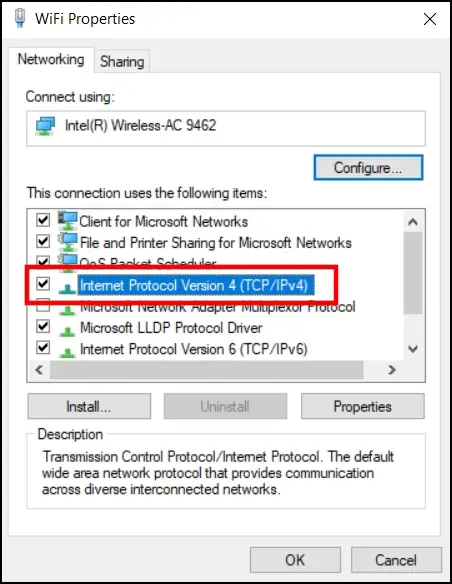Click the Network Adapter Multiplexor Protocol icon

pos(67,310)
